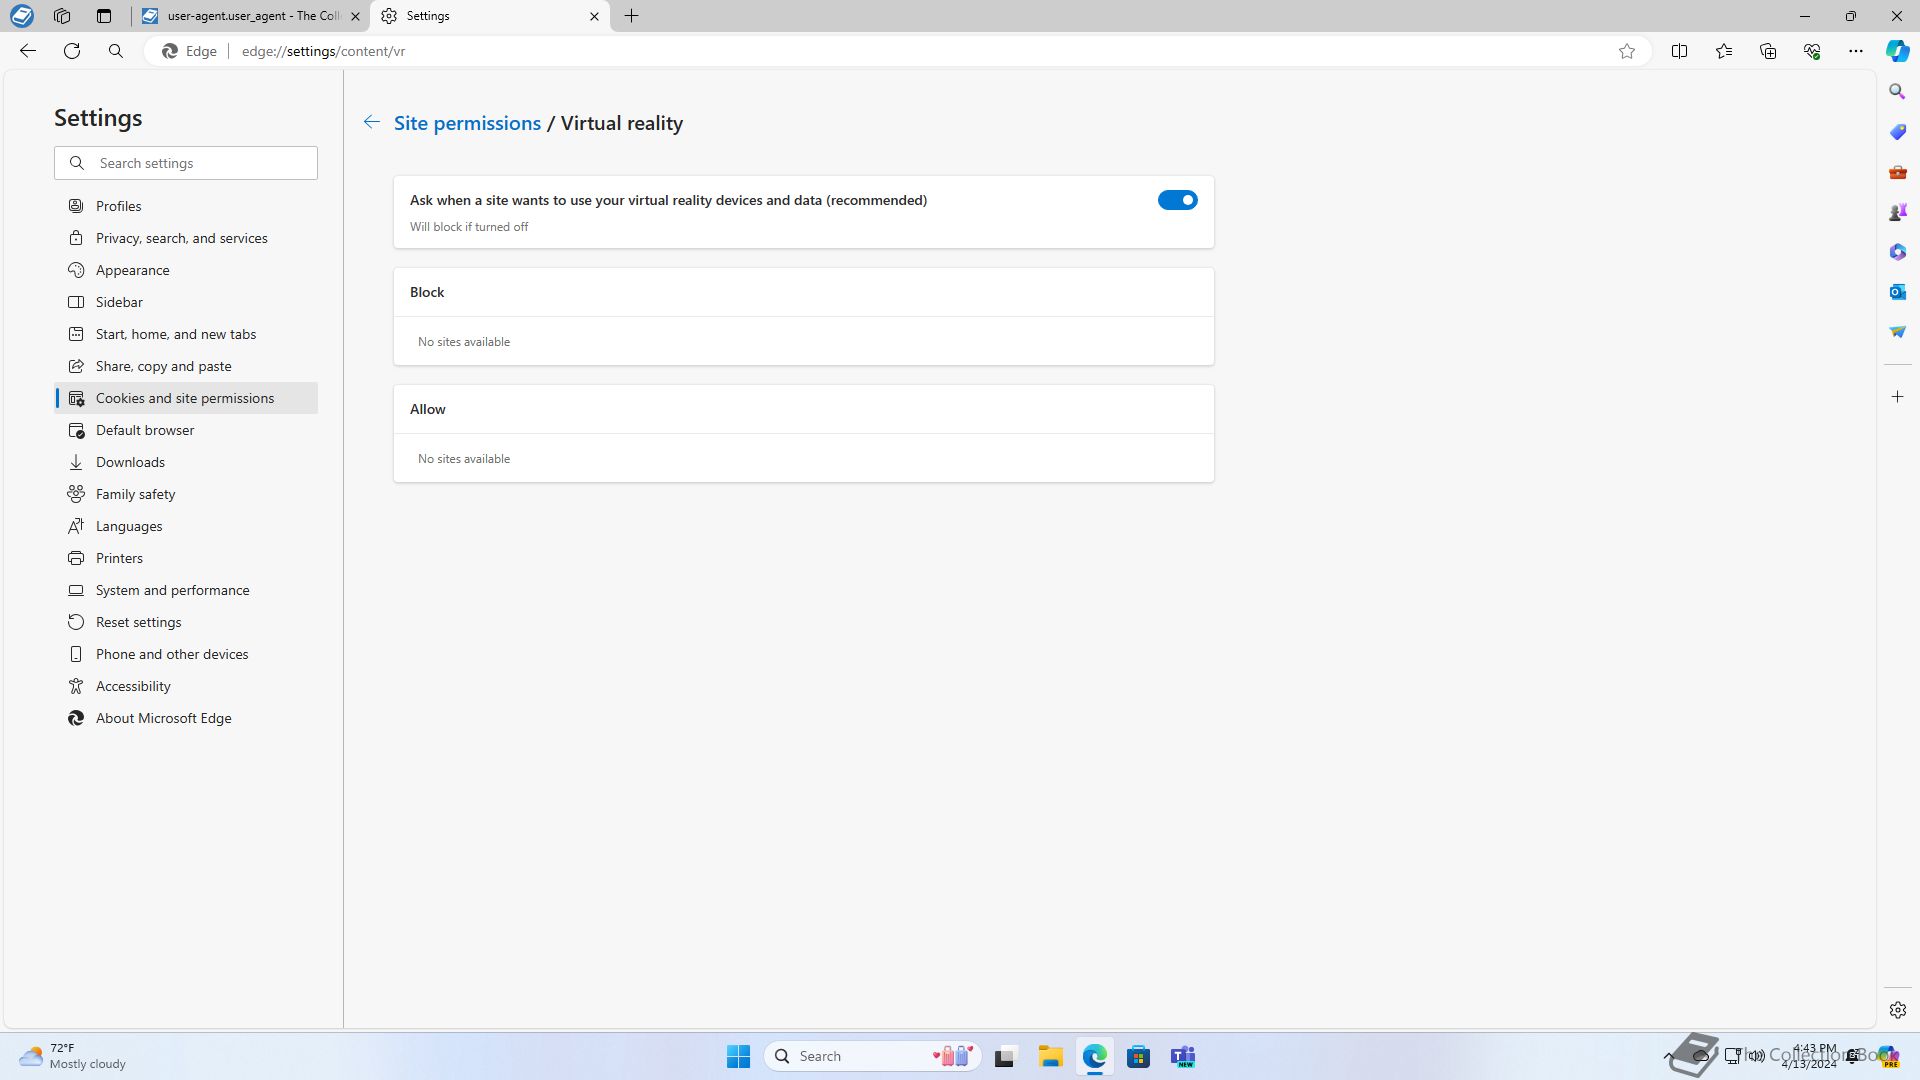Image resolution: width=1920 pixels, height=1080 pixels.
Task: Add this page to favorites star
Action: (1627, 51)
